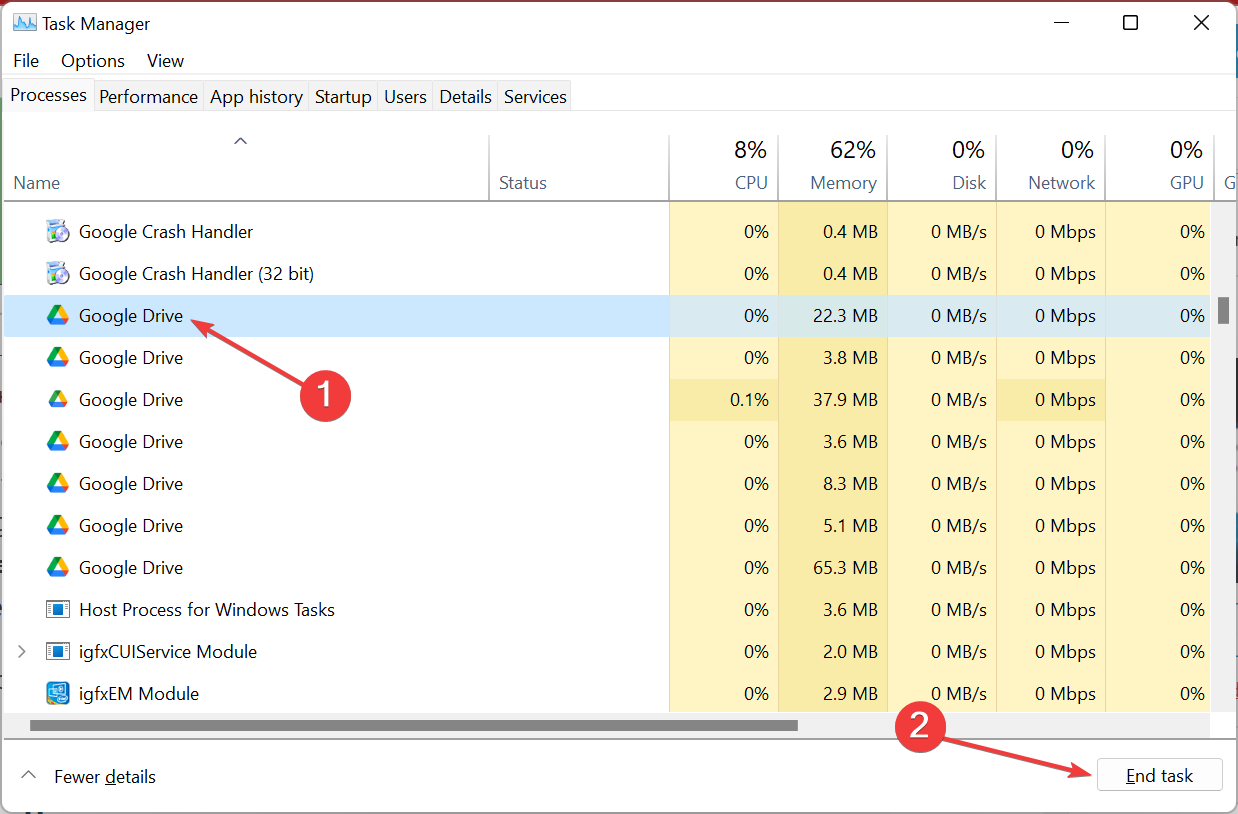Sort by the GPU column header
This screenshot has width=1238, height=814.
[1159, 167]
